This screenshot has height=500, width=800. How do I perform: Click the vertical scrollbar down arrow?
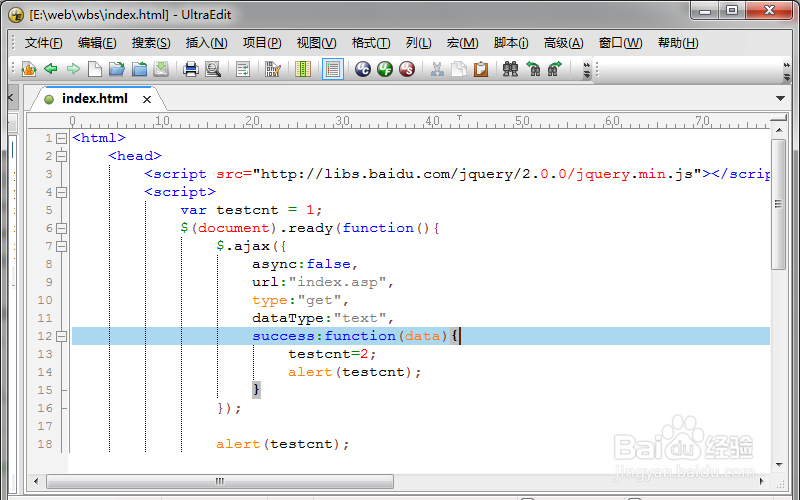pos(779,464)
